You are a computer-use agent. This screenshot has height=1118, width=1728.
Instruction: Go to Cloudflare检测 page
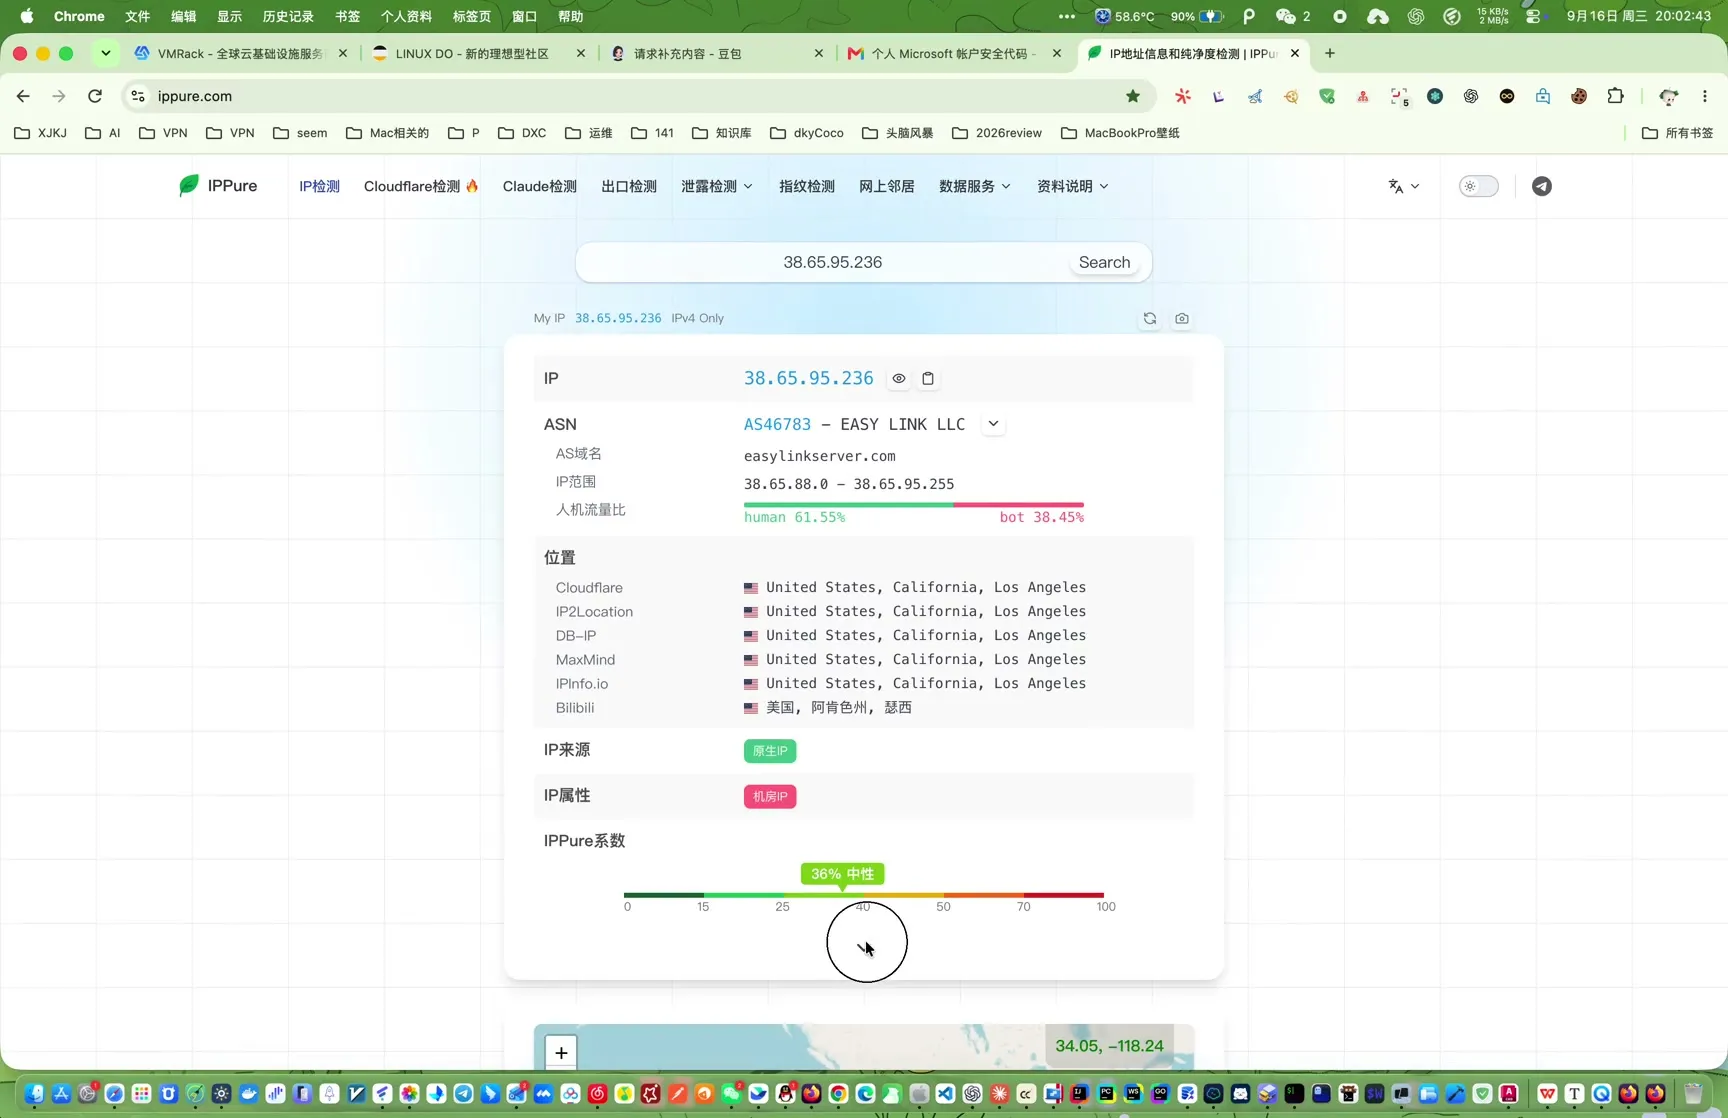(x=421, y=186)
